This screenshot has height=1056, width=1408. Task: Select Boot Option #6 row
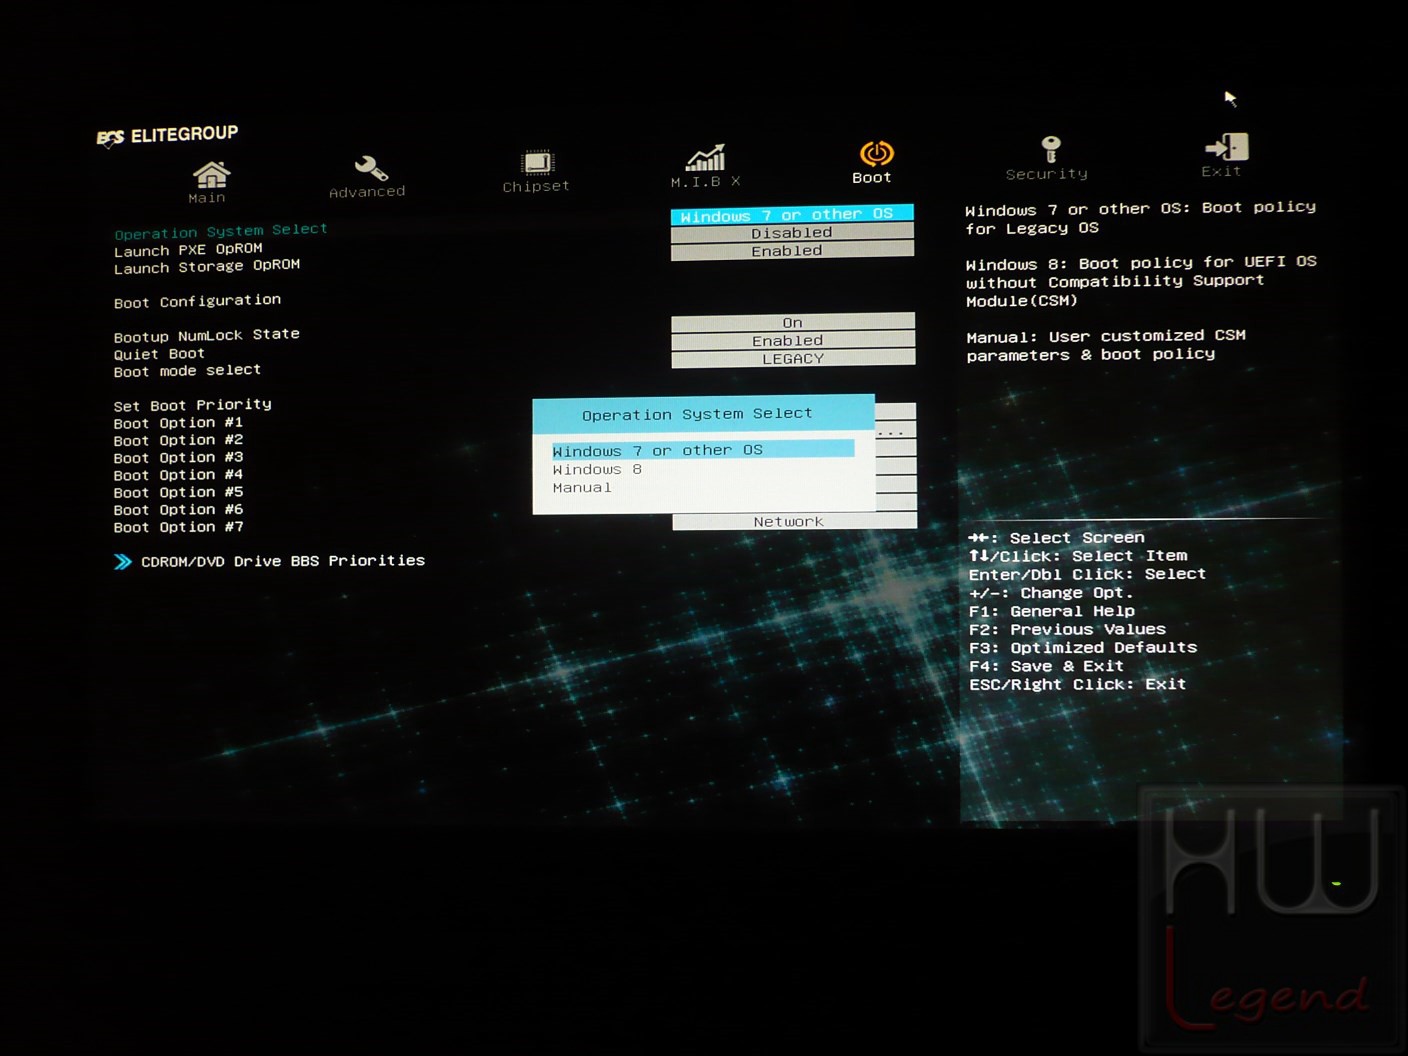pyautogui.click(x=178, y=510)
